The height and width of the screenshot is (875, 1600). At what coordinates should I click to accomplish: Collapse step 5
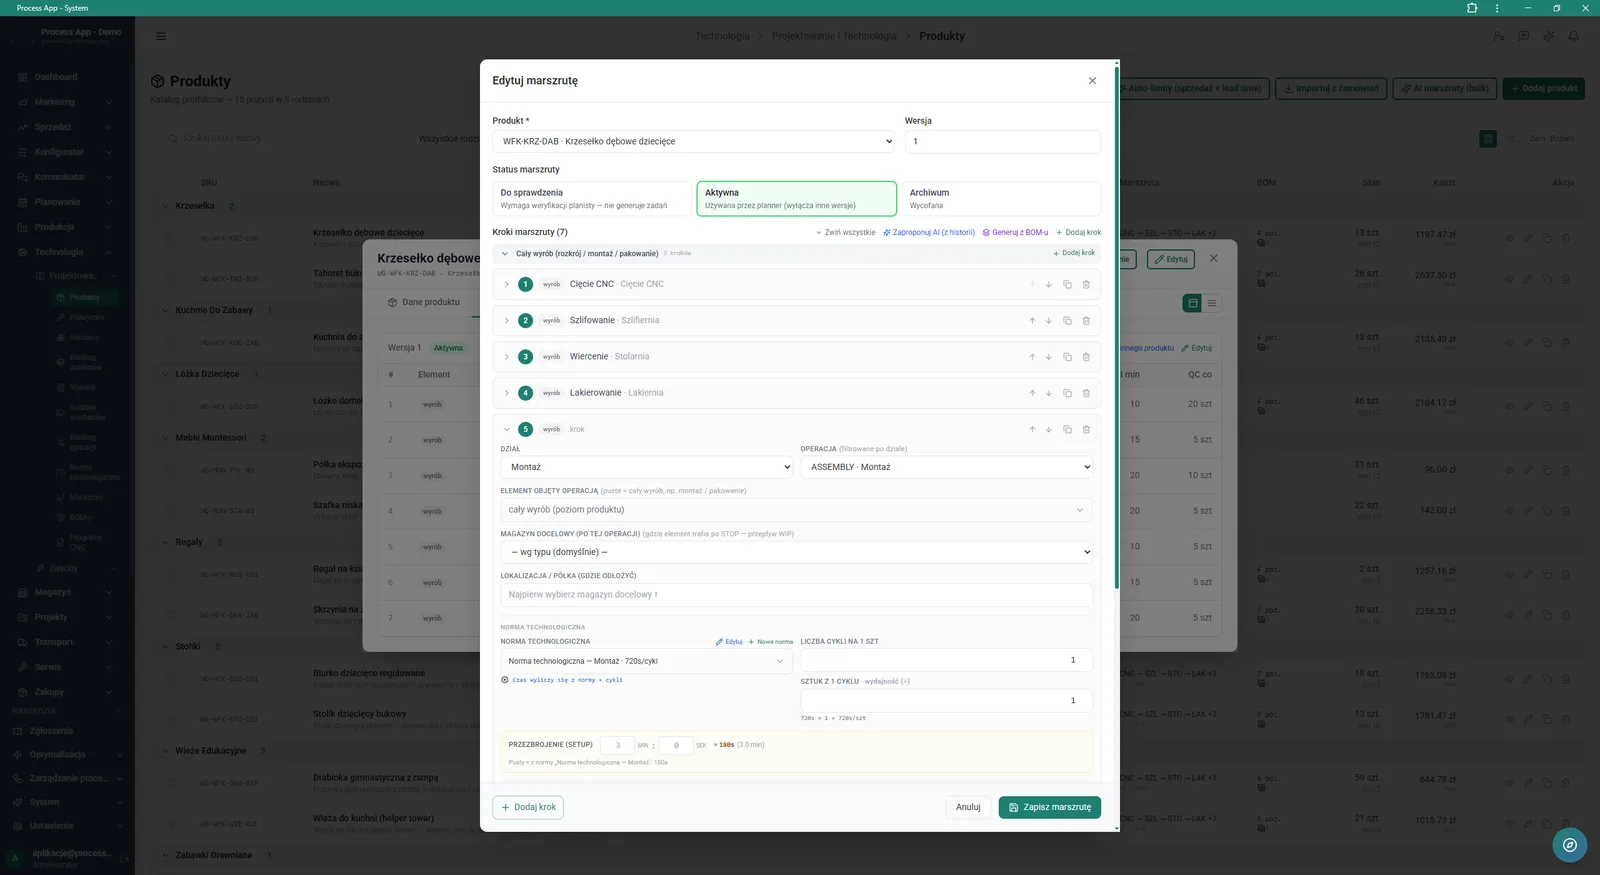(507, 429)
